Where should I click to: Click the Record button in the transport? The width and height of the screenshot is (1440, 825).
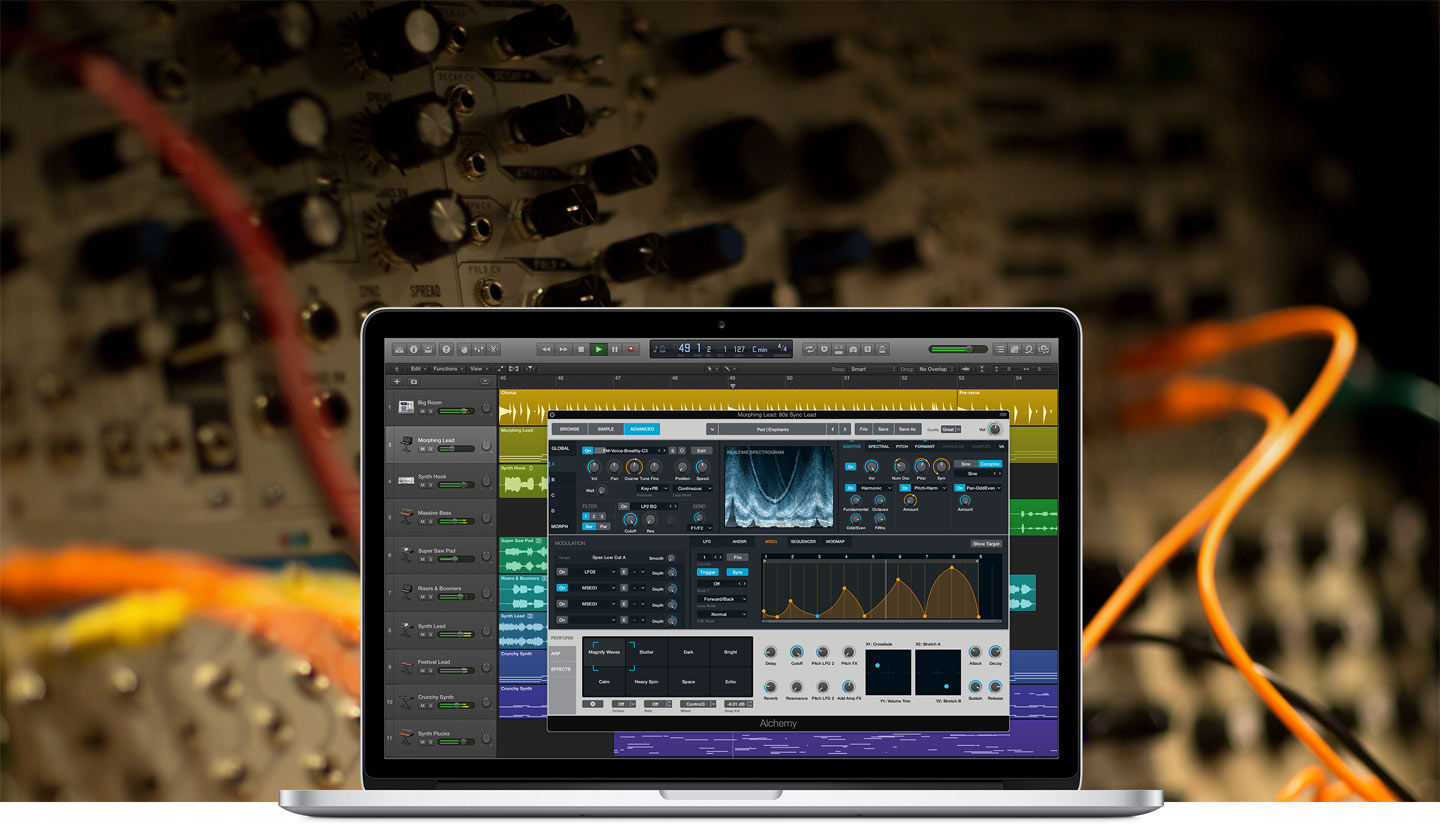click(631, 349)
